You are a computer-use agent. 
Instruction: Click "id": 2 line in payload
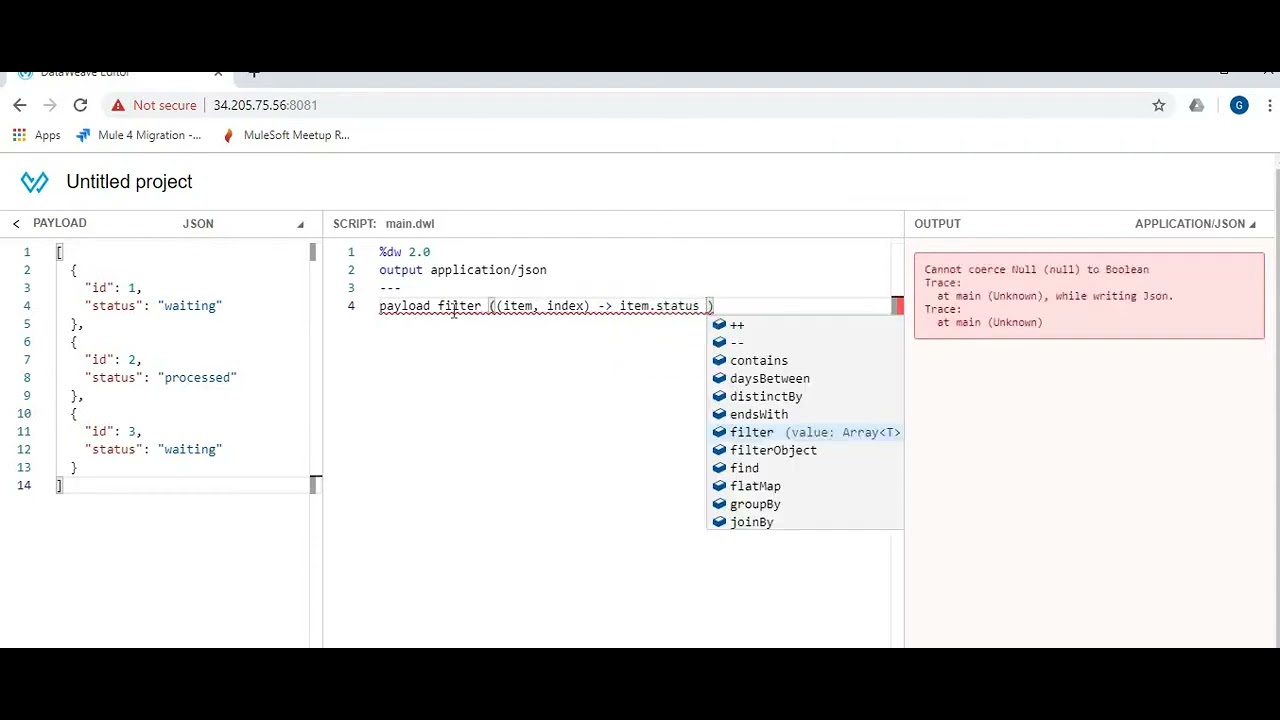point(113,360)
